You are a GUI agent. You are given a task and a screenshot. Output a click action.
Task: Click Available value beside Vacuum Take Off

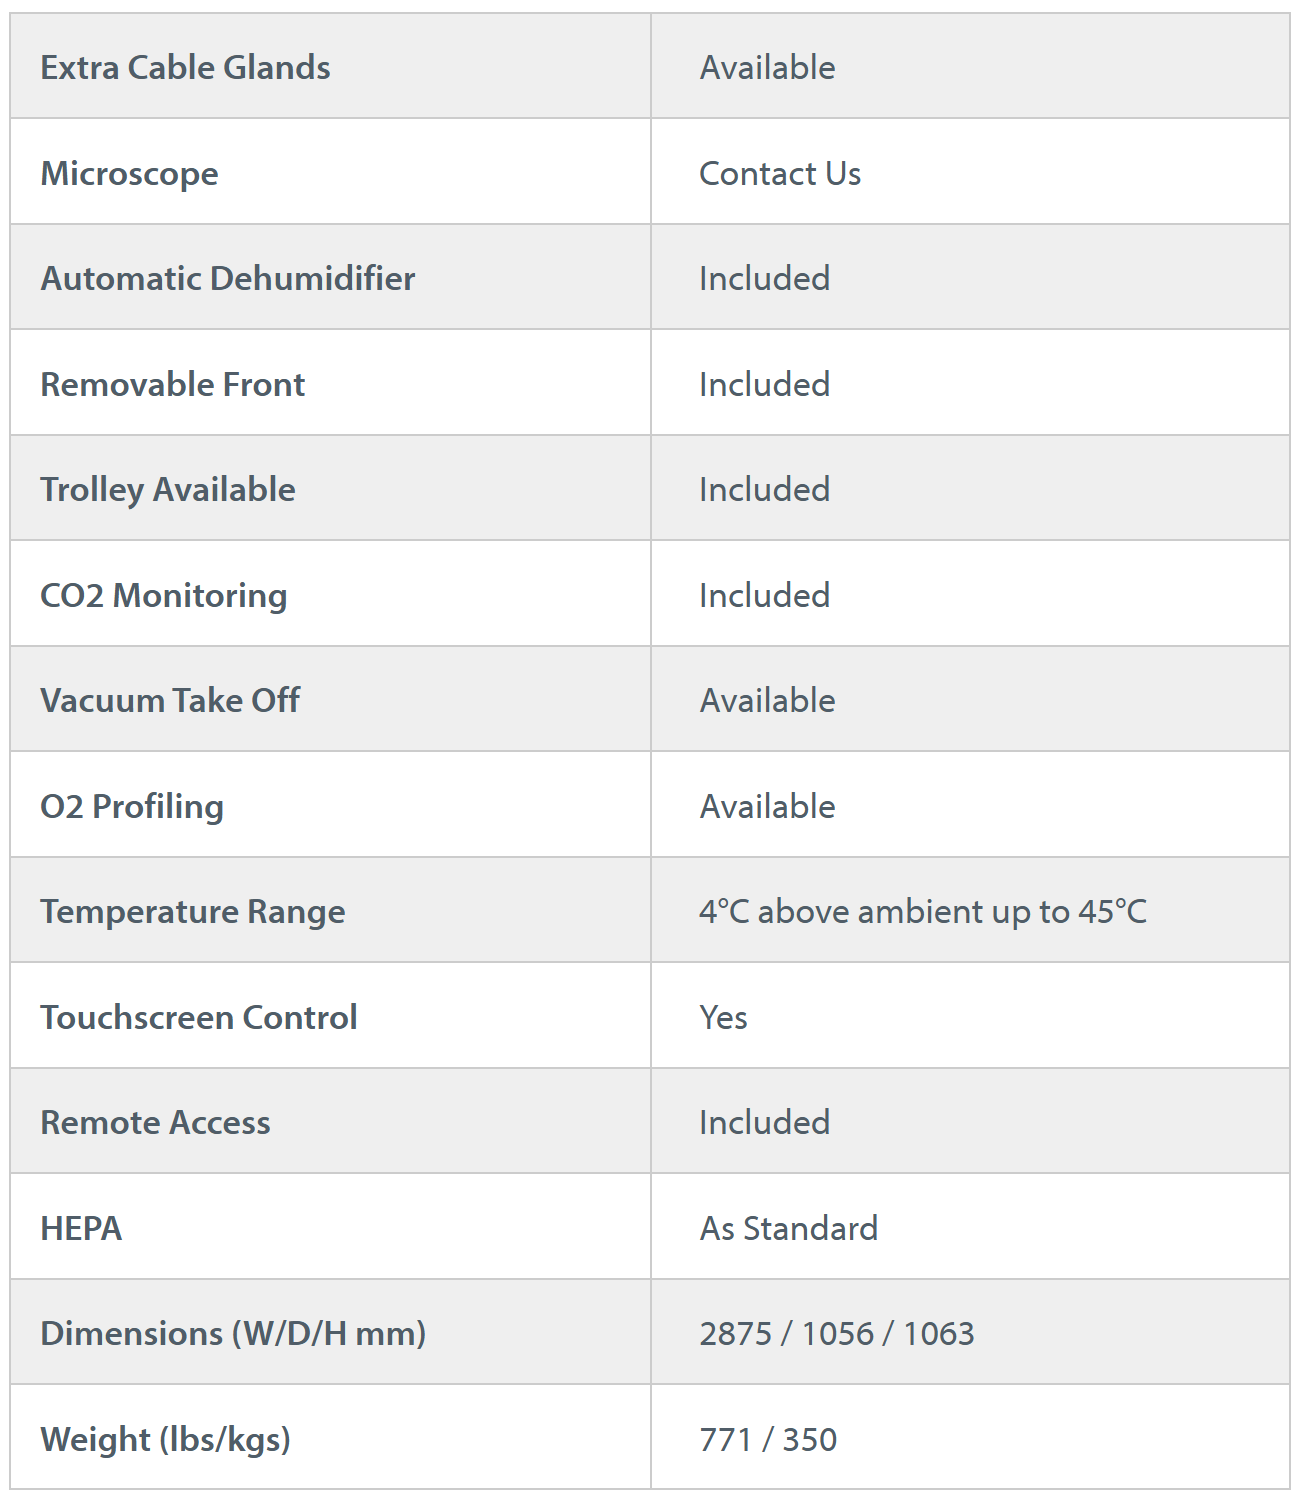click(767, 700)
